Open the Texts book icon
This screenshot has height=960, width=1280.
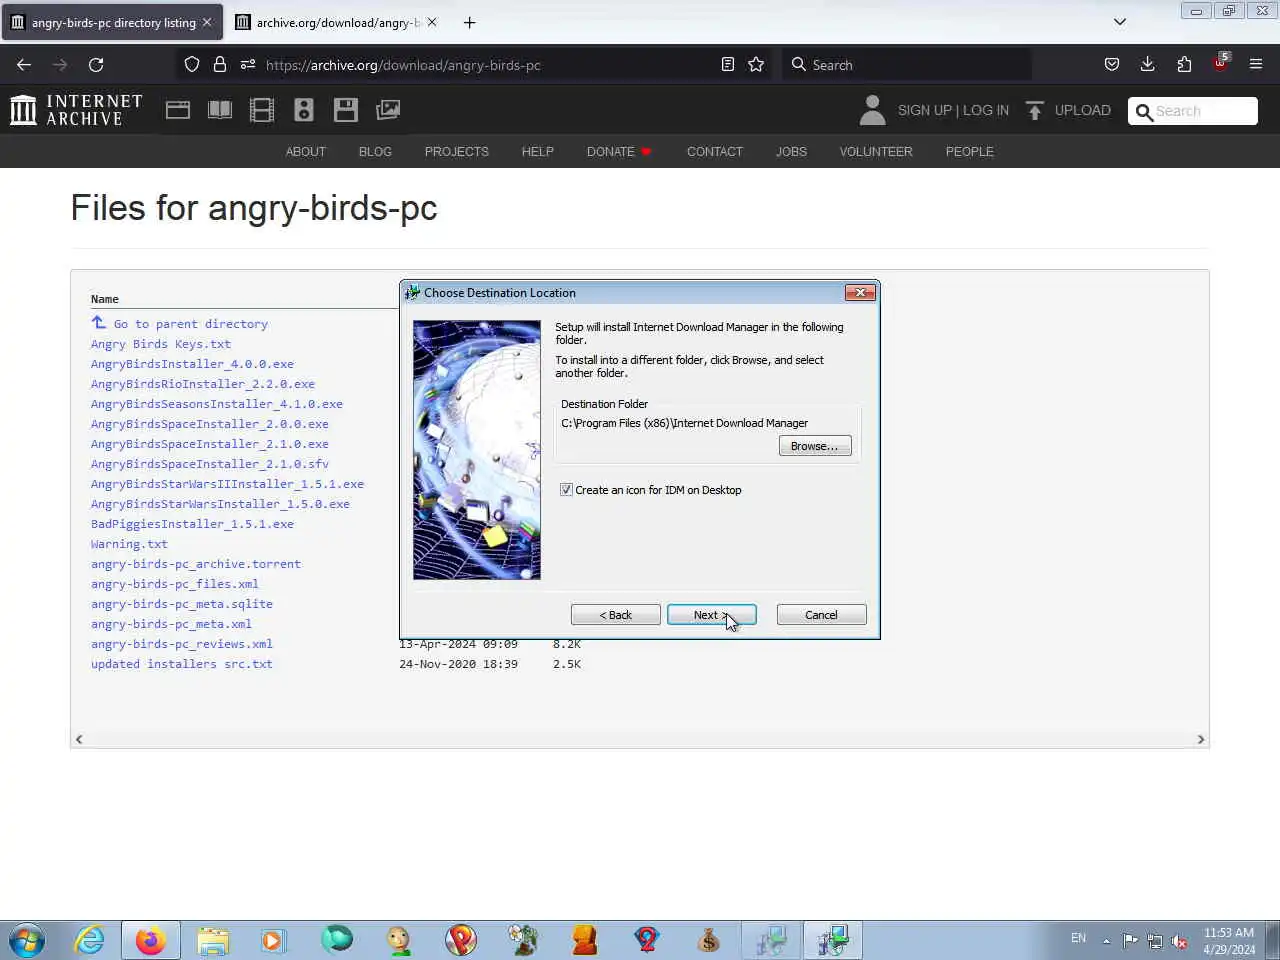coord(220,110)
